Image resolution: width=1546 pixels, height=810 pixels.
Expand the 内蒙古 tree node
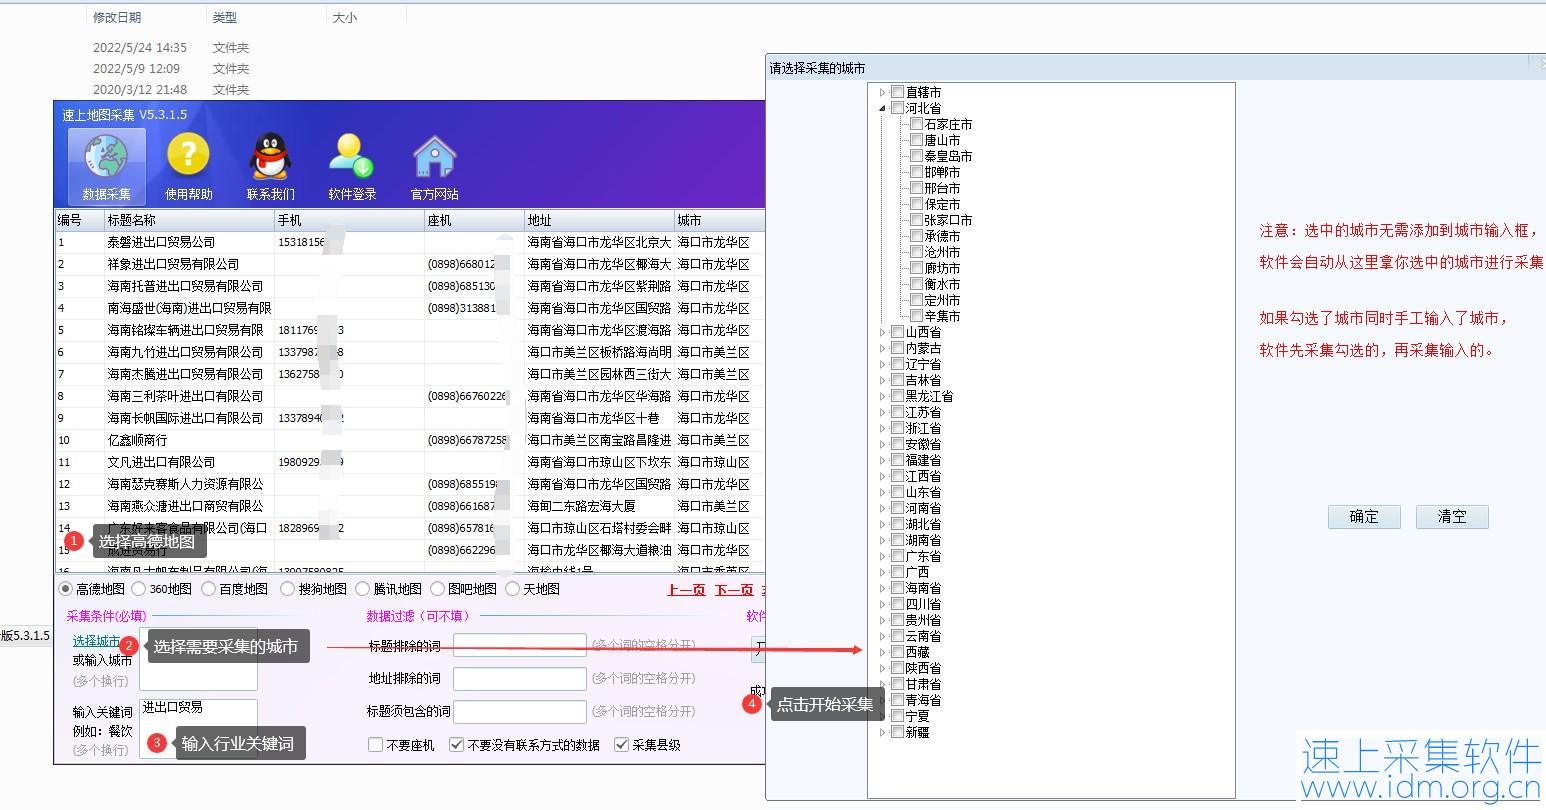coord(882,348)
